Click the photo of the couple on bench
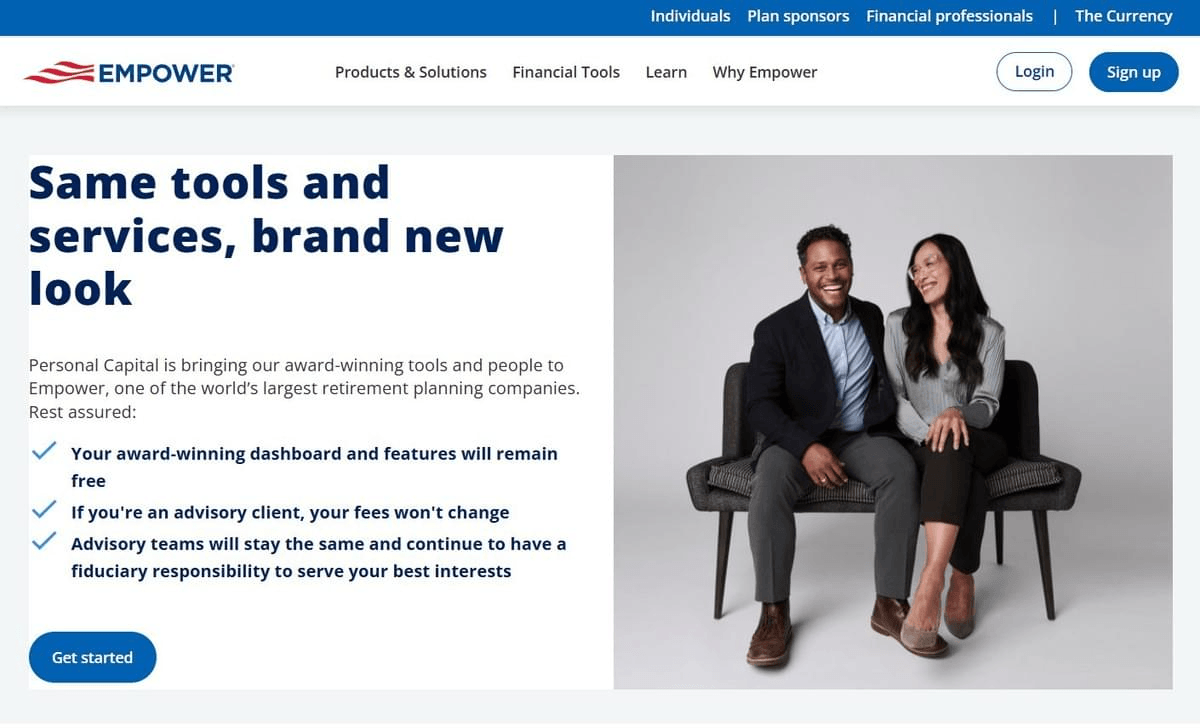 pyautogui.click(x=893, y=422)
